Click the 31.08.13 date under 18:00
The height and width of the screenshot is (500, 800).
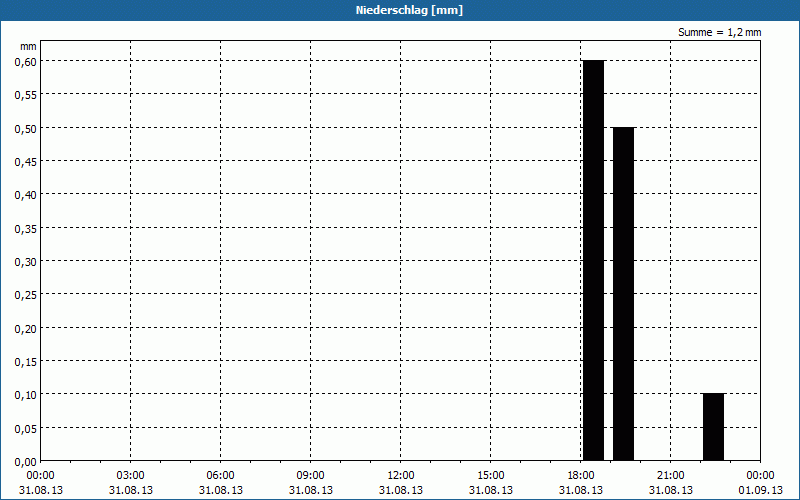click(581, 490)
